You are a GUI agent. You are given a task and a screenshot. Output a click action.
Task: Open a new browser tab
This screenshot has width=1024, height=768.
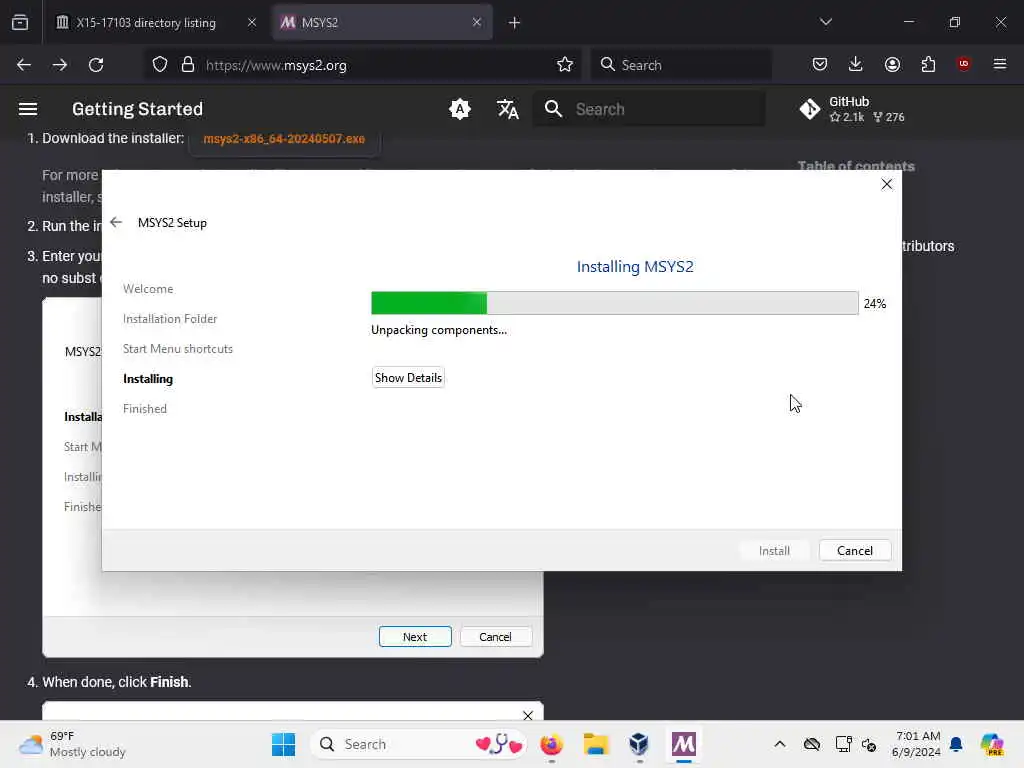[x=514, y=23]
